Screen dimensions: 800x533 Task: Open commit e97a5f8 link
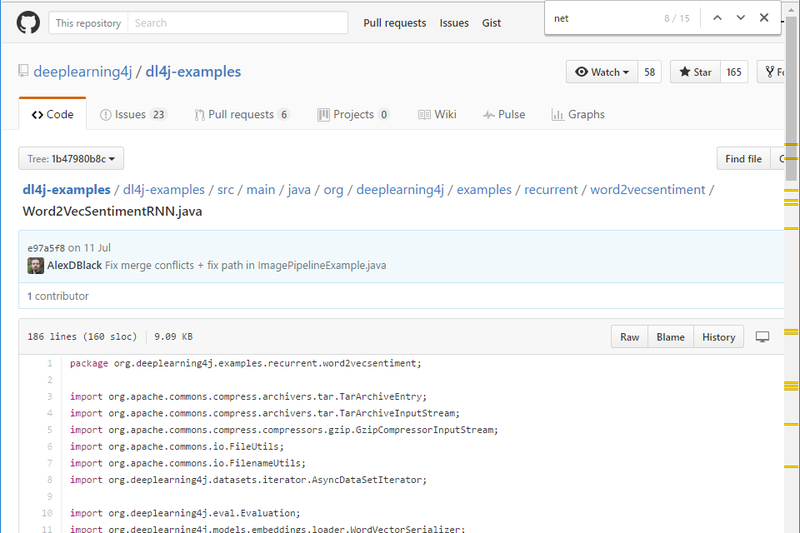[x=46, y=248]
